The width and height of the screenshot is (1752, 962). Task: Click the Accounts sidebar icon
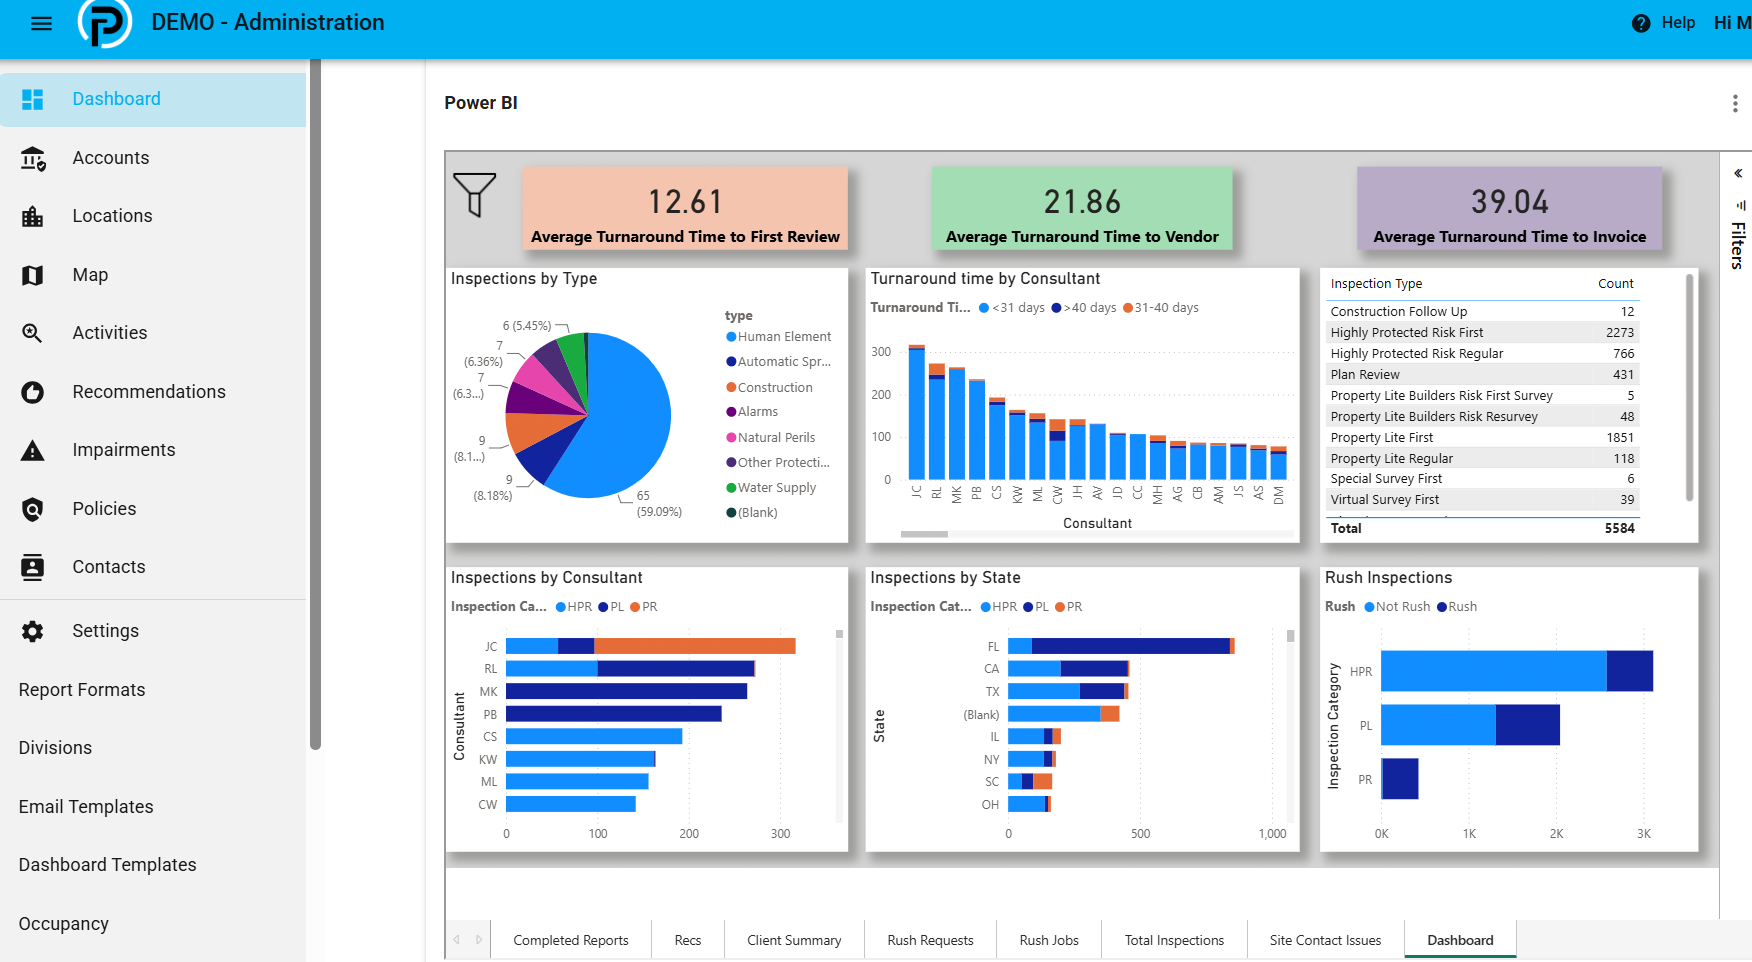coord(33,158)
